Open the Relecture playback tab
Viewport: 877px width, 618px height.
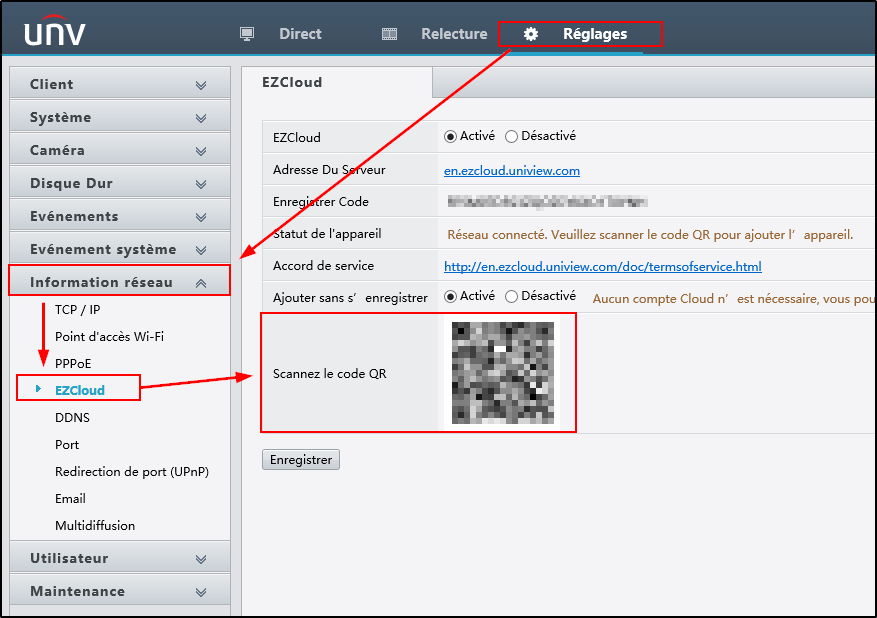click(454, 34)
